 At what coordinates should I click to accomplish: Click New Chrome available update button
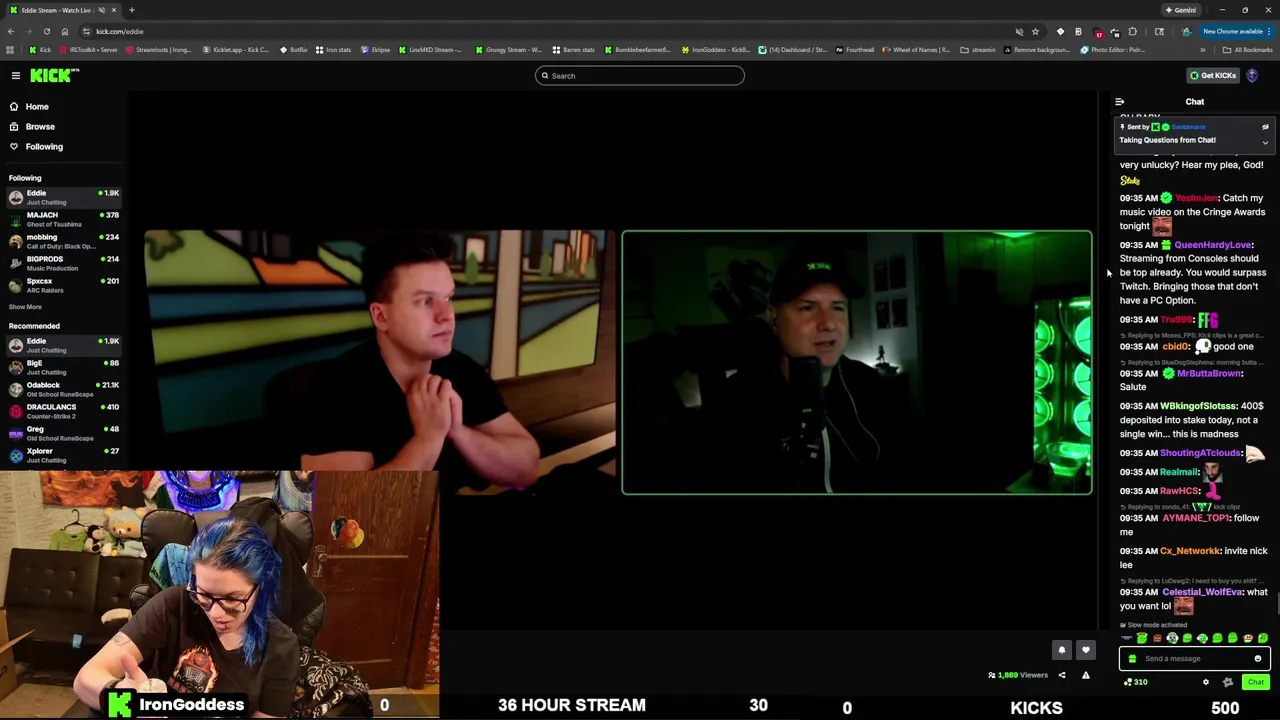(x=1237, y=31)
